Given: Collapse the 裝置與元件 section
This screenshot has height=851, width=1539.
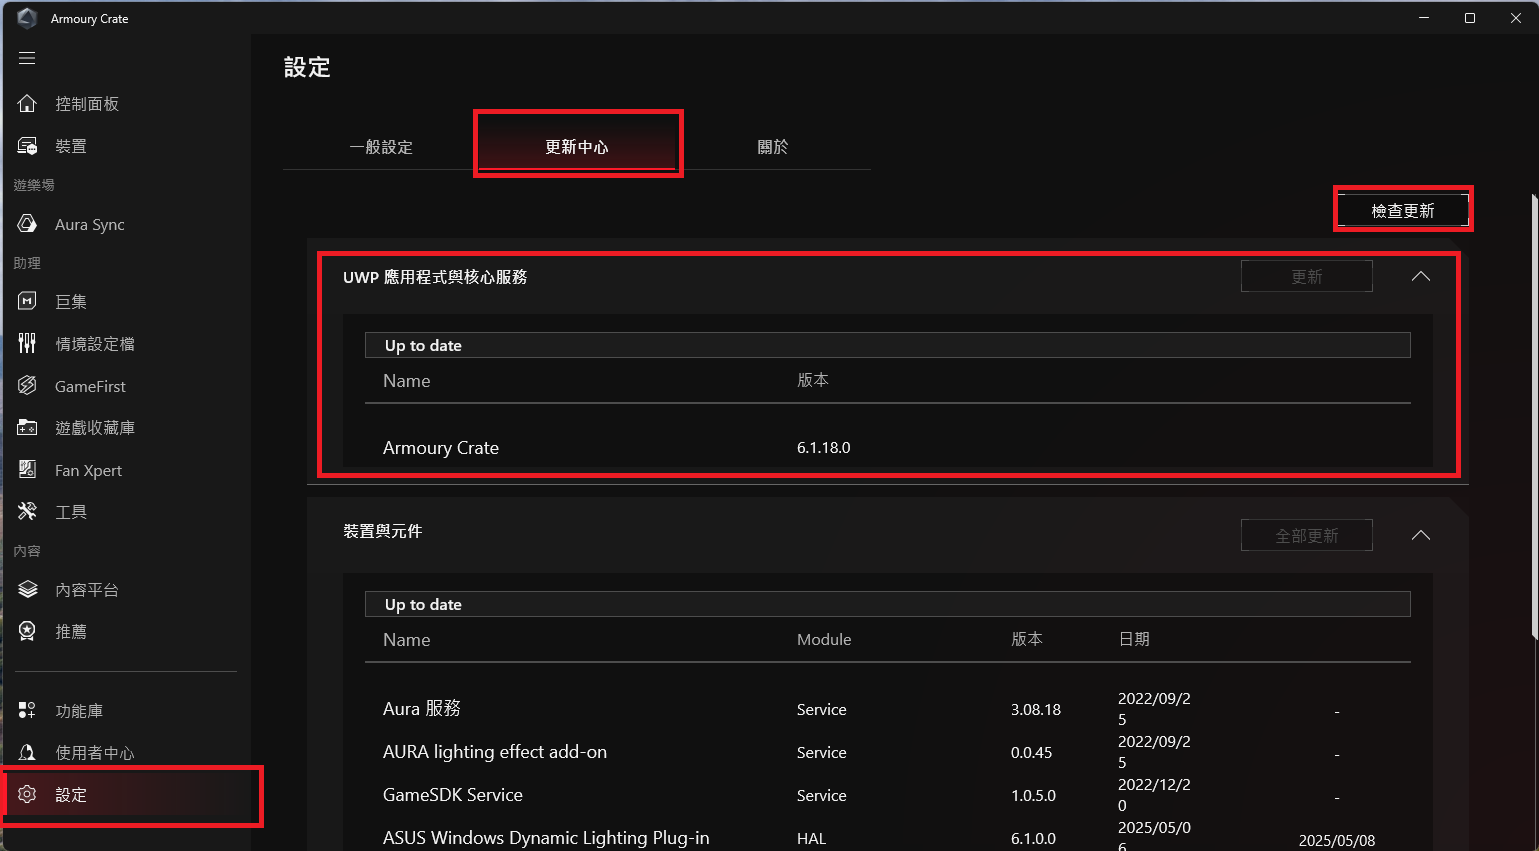Looking at the screenshot, I should tap(1421, 535).
